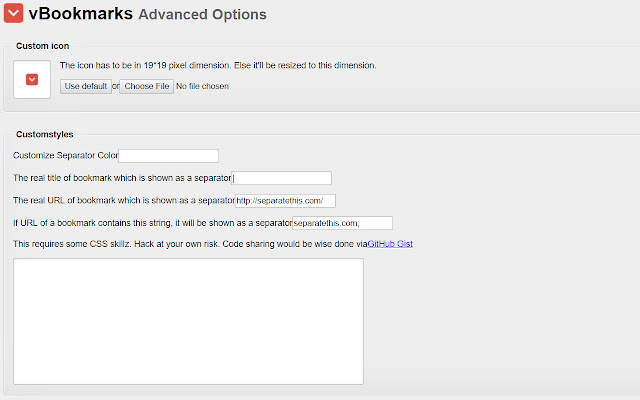Viewport: 640px width, 400px height.
Task: Click the vBookmarks title text
Action: pos(80,14)
